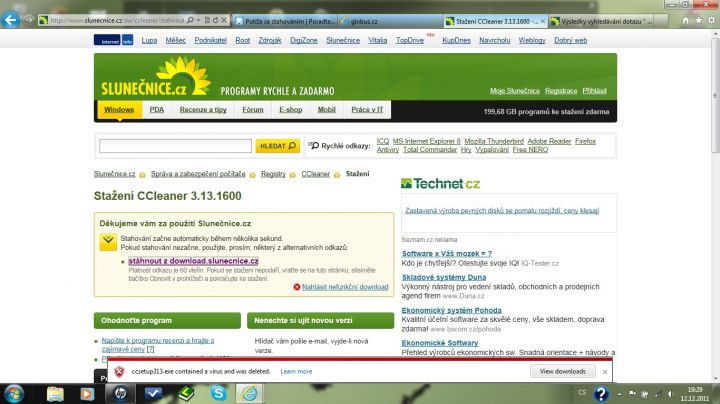Click the browser forward arrow button
The width and height of the screenshot is (720, 404).
coord(28,20)
